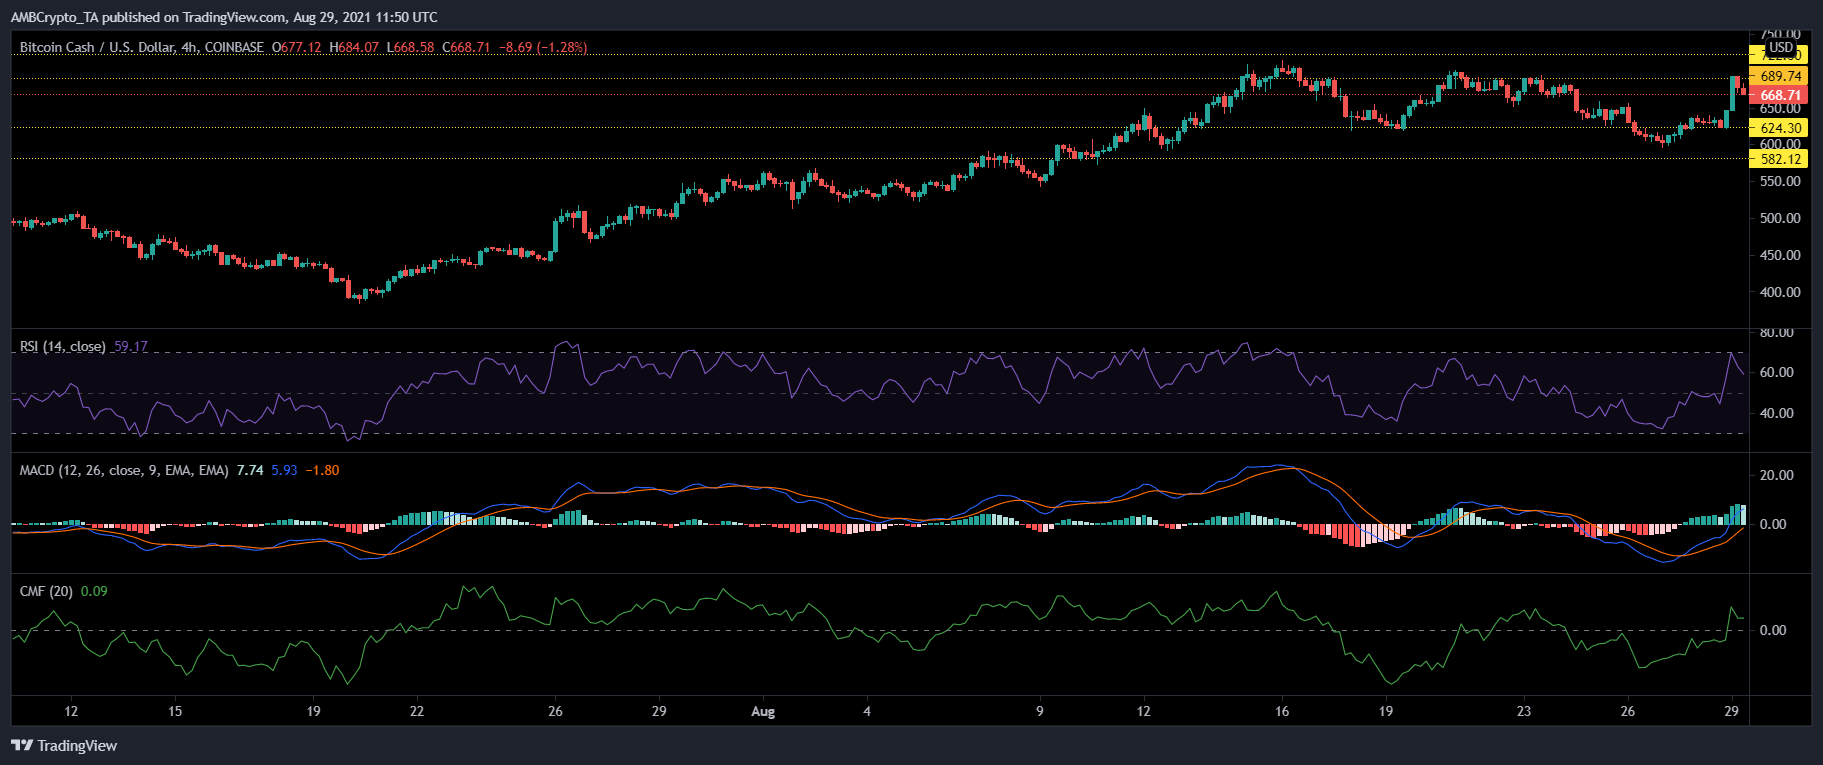This screenshot has width=1823, height=765.
Task: Click the MACD (12, 26, close, 9, EMA, EMA) label
Action: click(124, 470)
